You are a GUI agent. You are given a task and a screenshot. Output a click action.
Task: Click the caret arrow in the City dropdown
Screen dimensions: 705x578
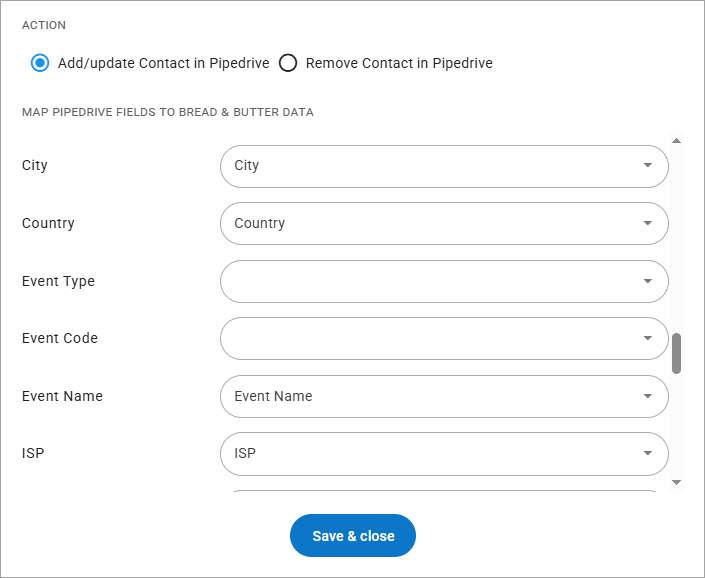coord(648,166)
